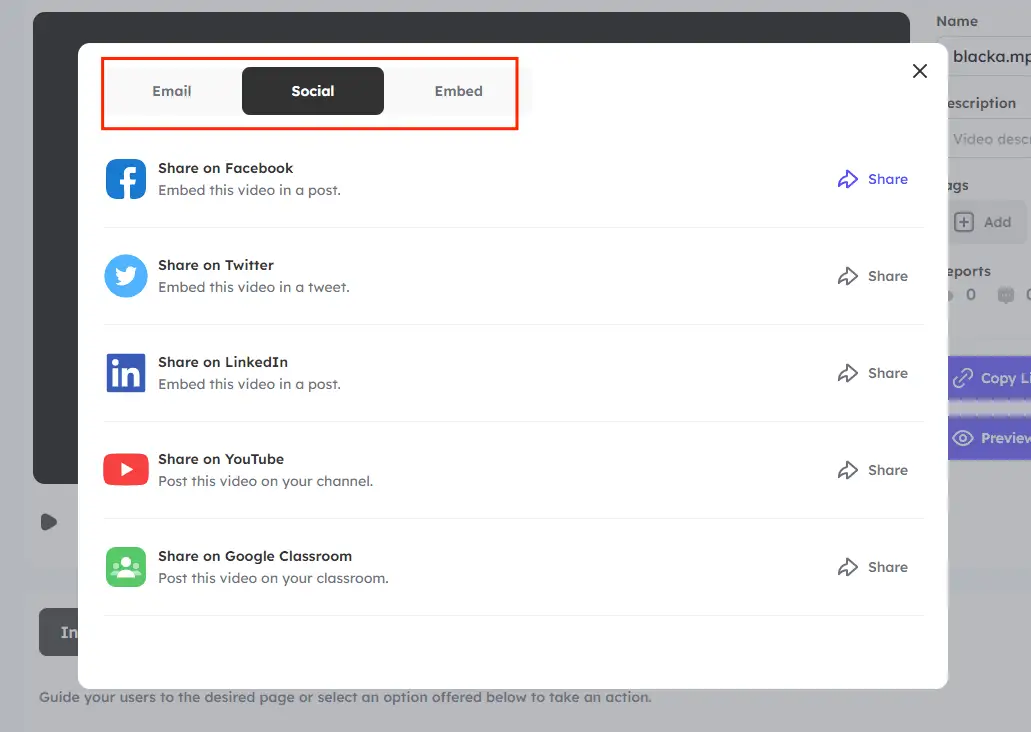Share video to LinkedIn
Viewport: 1031px width, 732px height.
point(873,373)
